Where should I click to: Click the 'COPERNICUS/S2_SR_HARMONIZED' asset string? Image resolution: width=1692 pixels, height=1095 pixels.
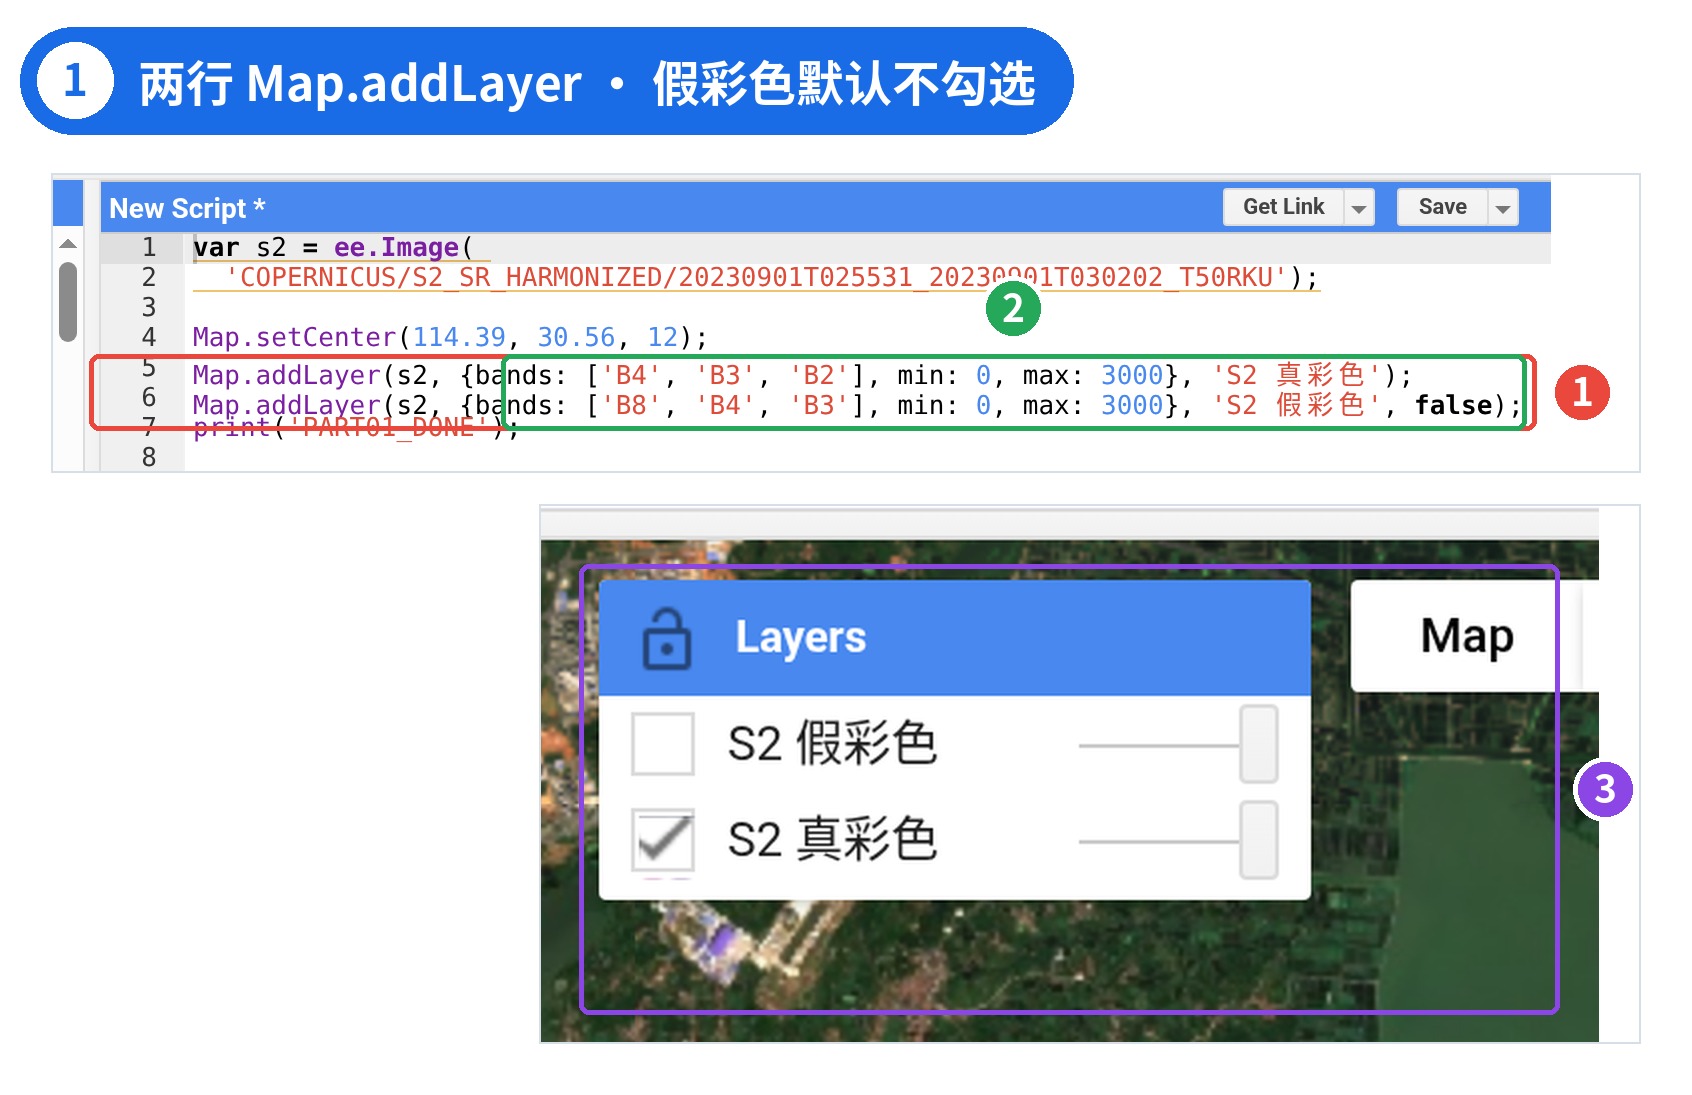click(x=757, y=277)
